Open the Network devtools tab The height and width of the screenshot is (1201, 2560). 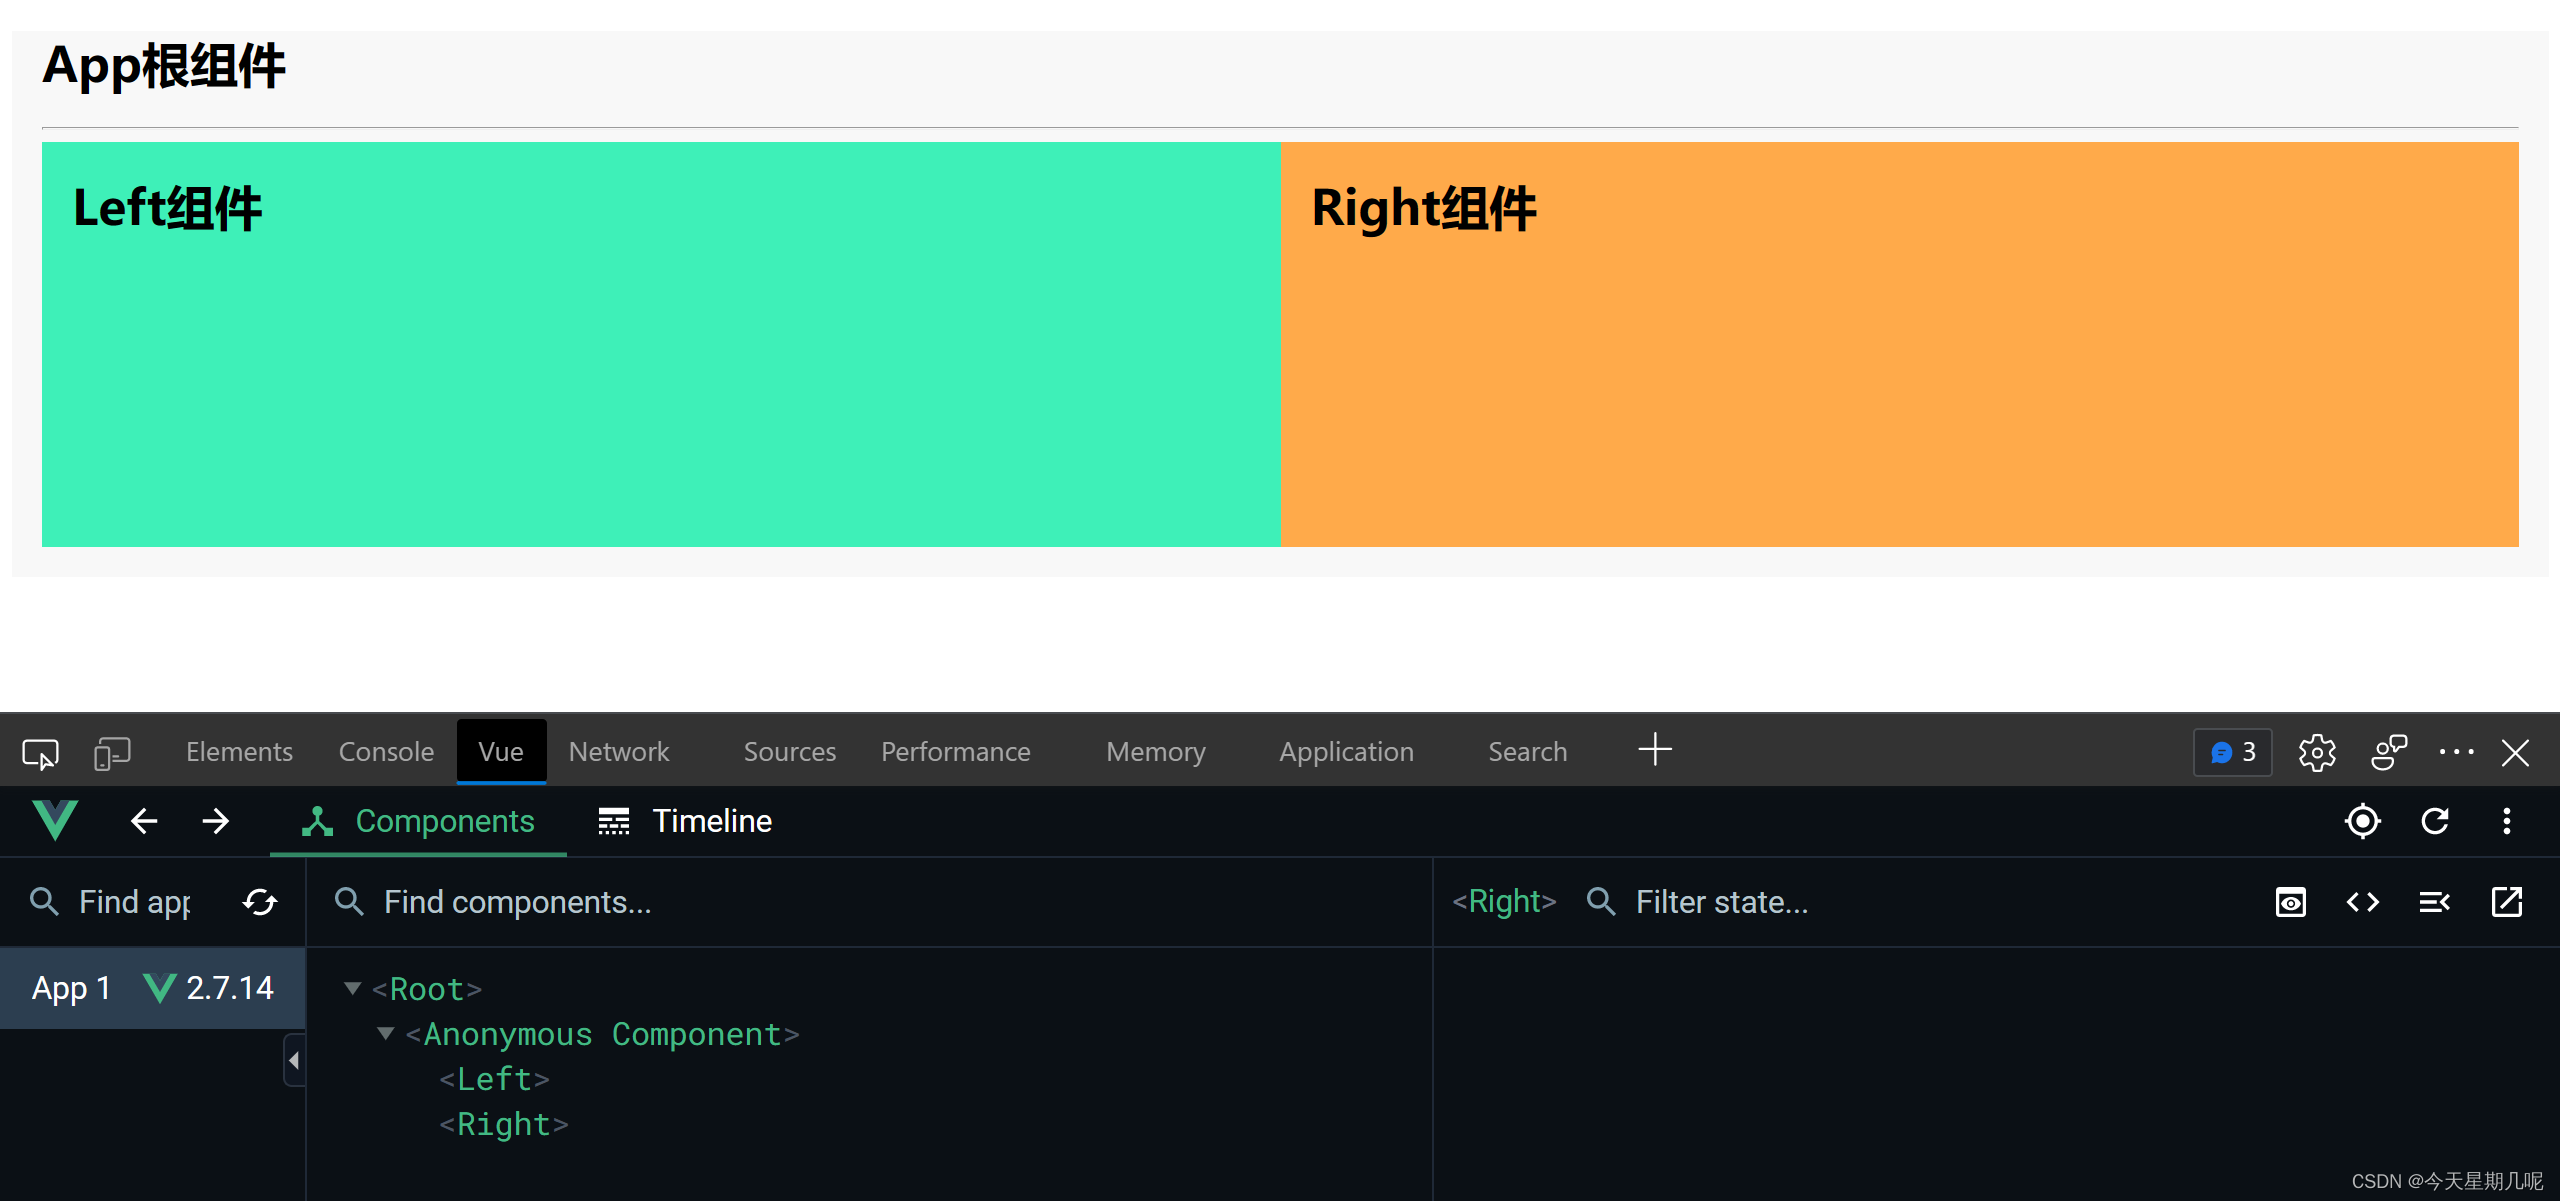point(618,752)
